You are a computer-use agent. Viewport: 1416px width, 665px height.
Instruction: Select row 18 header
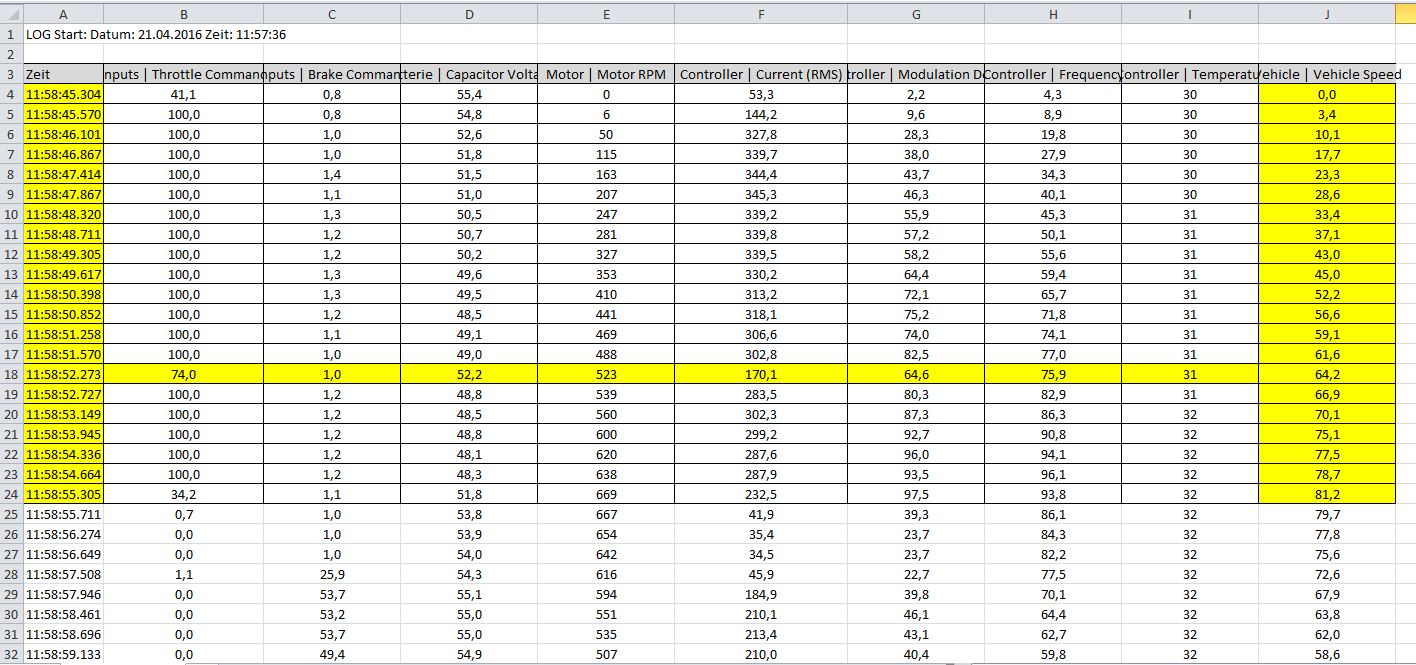click(11, 374)
